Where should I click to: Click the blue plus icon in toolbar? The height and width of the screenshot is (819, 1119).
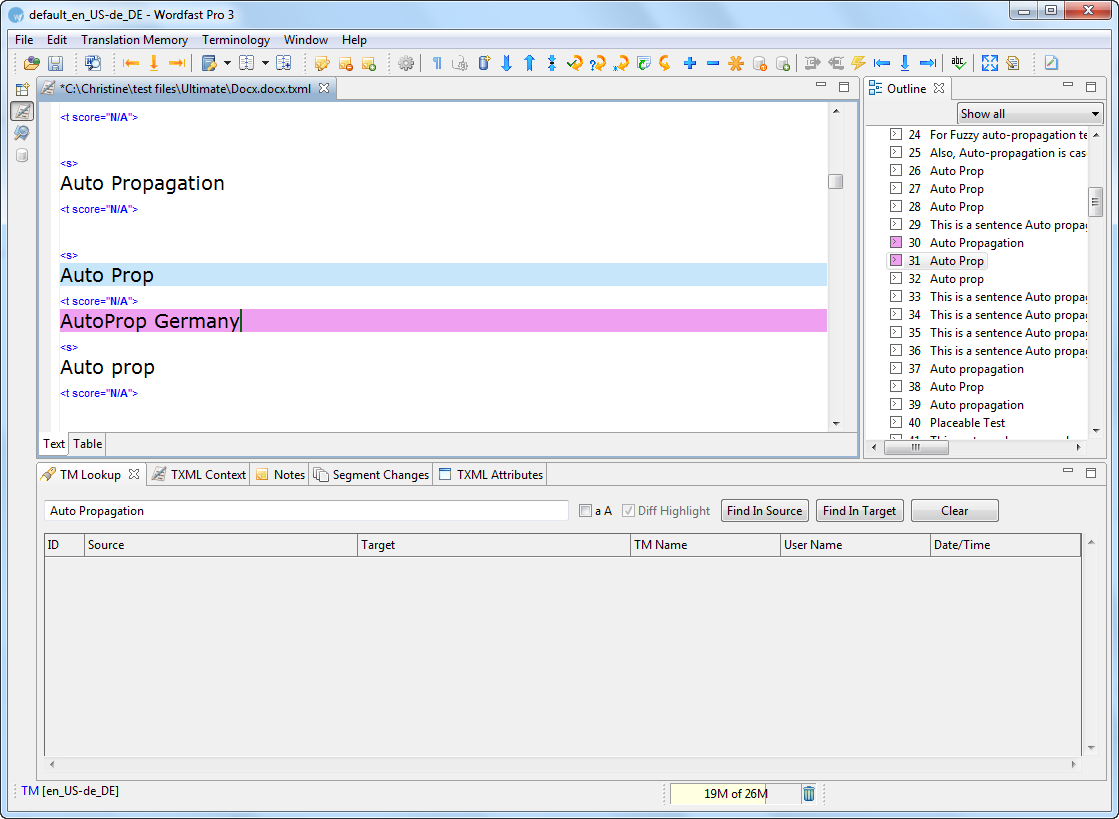(690, 63)
